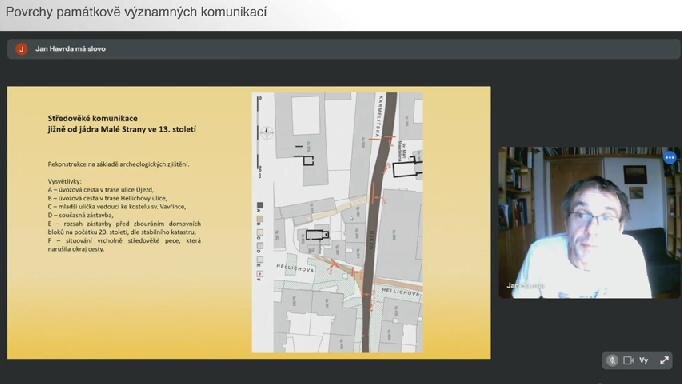Select Jan Havrda's webcam video tile
Image resolution: width=682 pixels, height=384 pixels.
[x=589, y=222]
